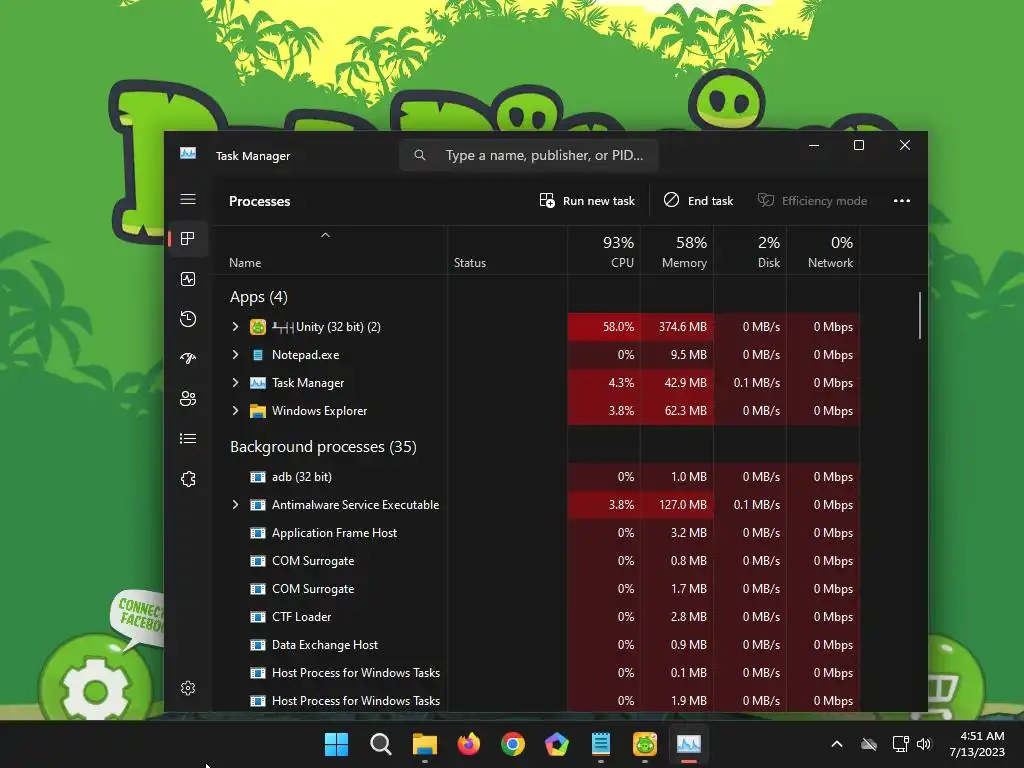Open the Notepad taskbar icon
This screenshot has height=768, width=1024.
(601, 744)
